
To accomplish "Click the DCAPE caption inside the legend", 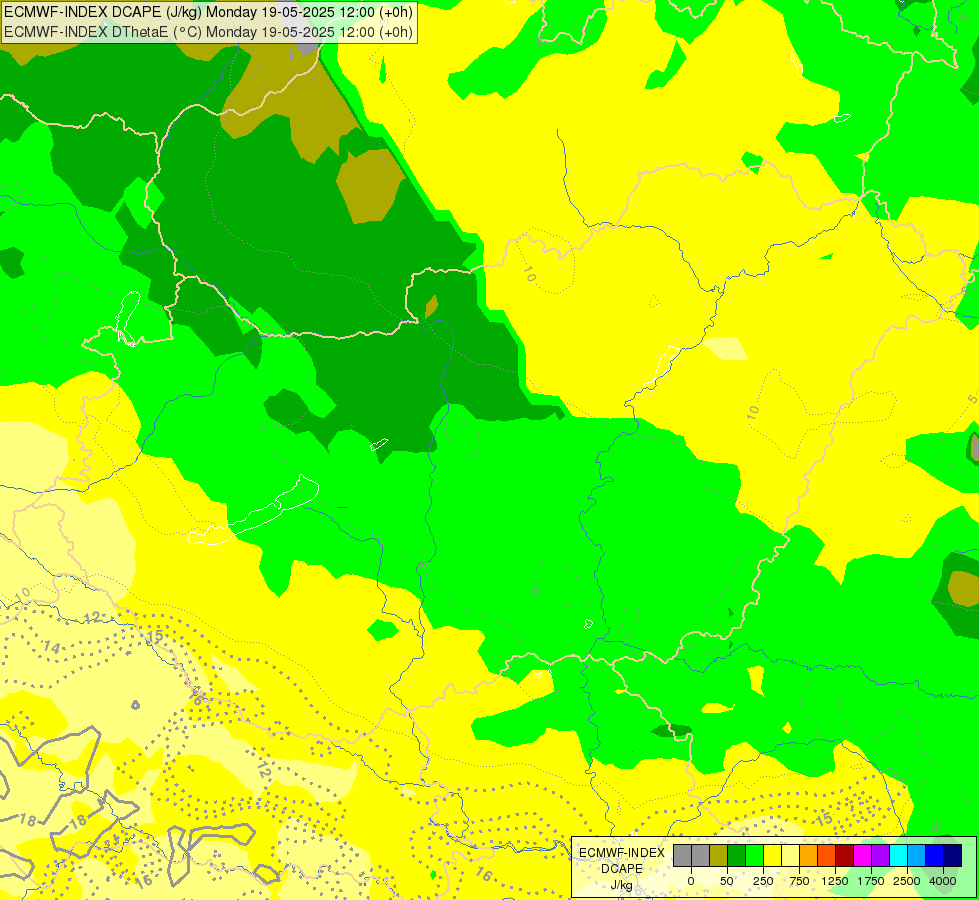I will click(622, 869).
